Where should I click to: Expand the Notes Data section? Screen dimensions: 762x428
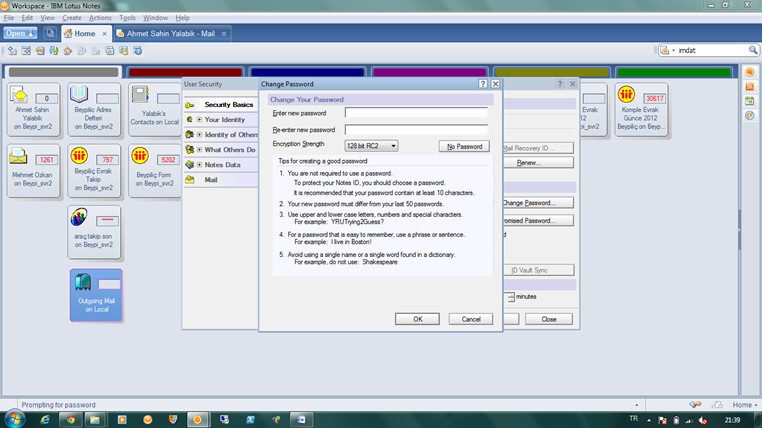click(x=199, y=165)
